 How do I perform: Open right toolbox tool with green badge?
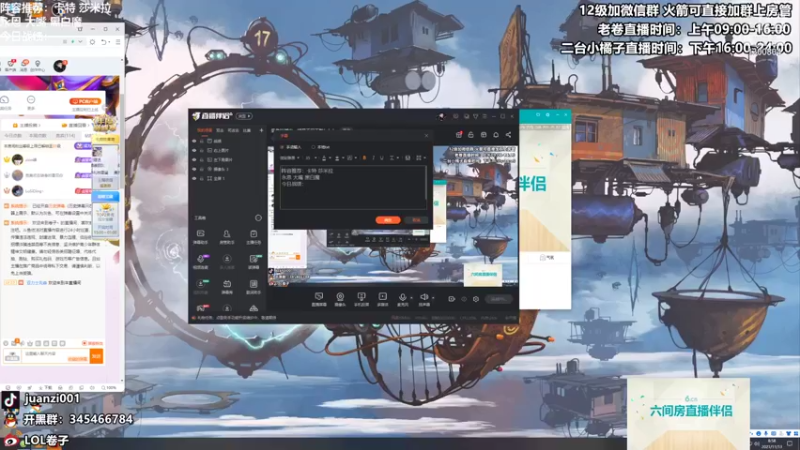tap(254, 261)
